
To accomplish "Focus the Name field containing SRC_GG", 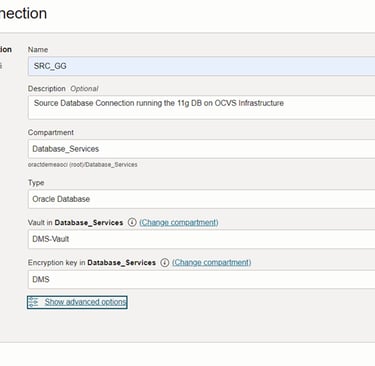I will pos(201,66).
